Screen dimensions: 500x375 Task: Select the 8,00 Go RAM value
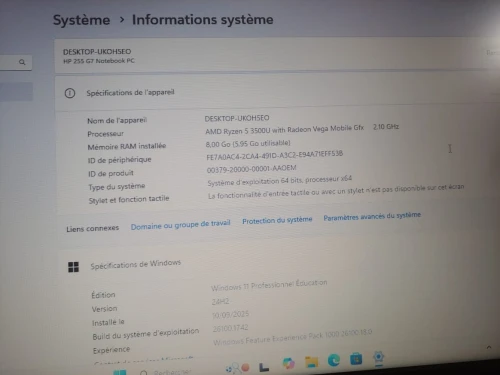(x=248, y=144)
